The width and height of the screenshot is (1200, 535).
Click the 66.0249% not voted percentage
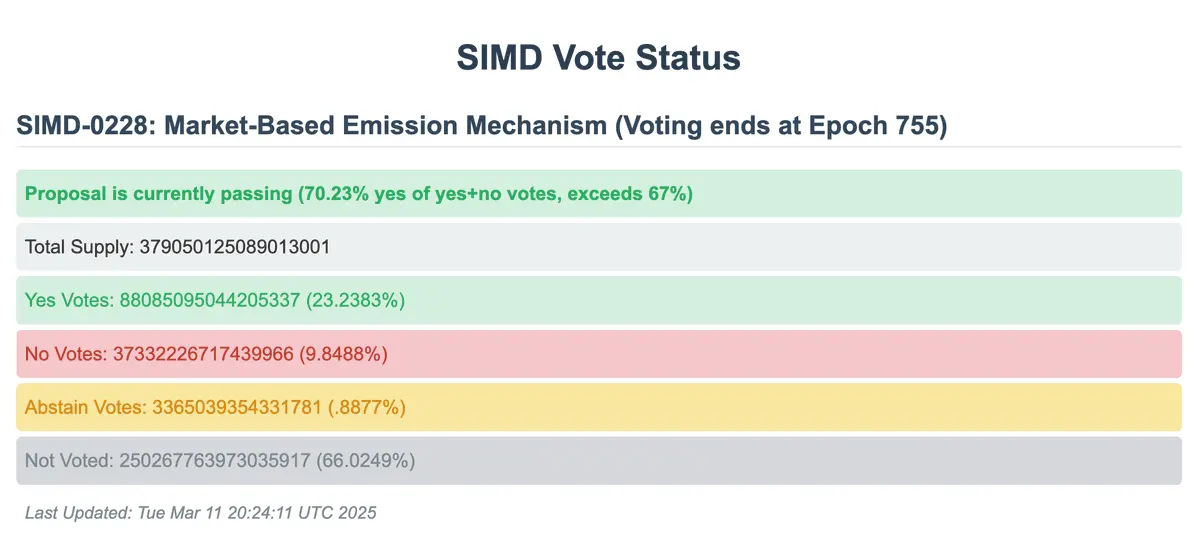pyautogui.click(x=366, y=461)
